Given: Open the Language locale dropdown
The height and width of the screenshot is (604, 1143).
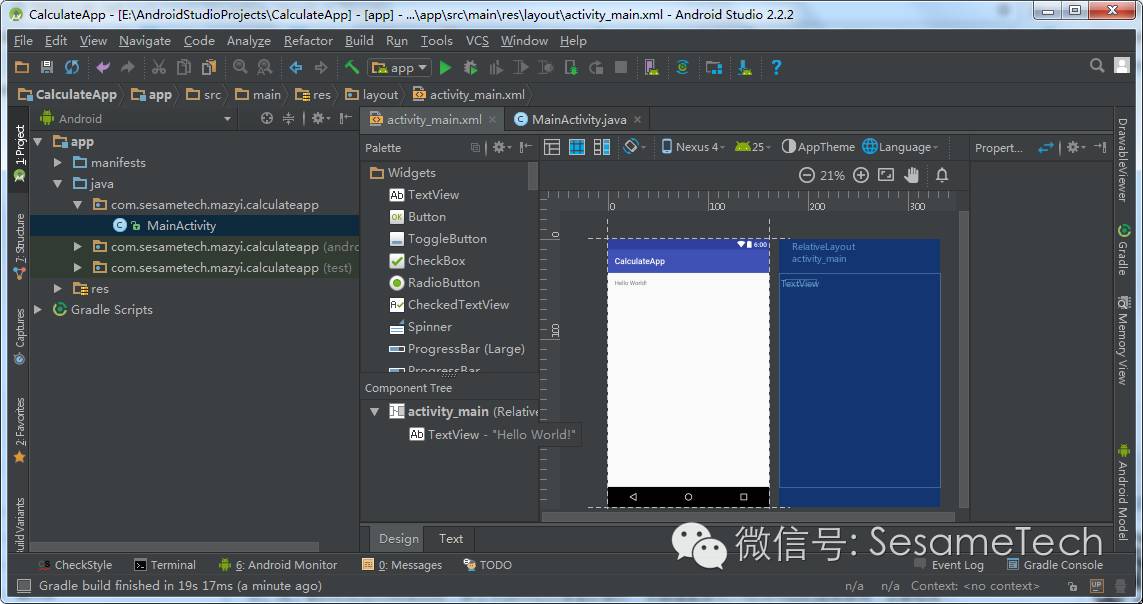Looking at the screenshot, I should tap(900, 147).
